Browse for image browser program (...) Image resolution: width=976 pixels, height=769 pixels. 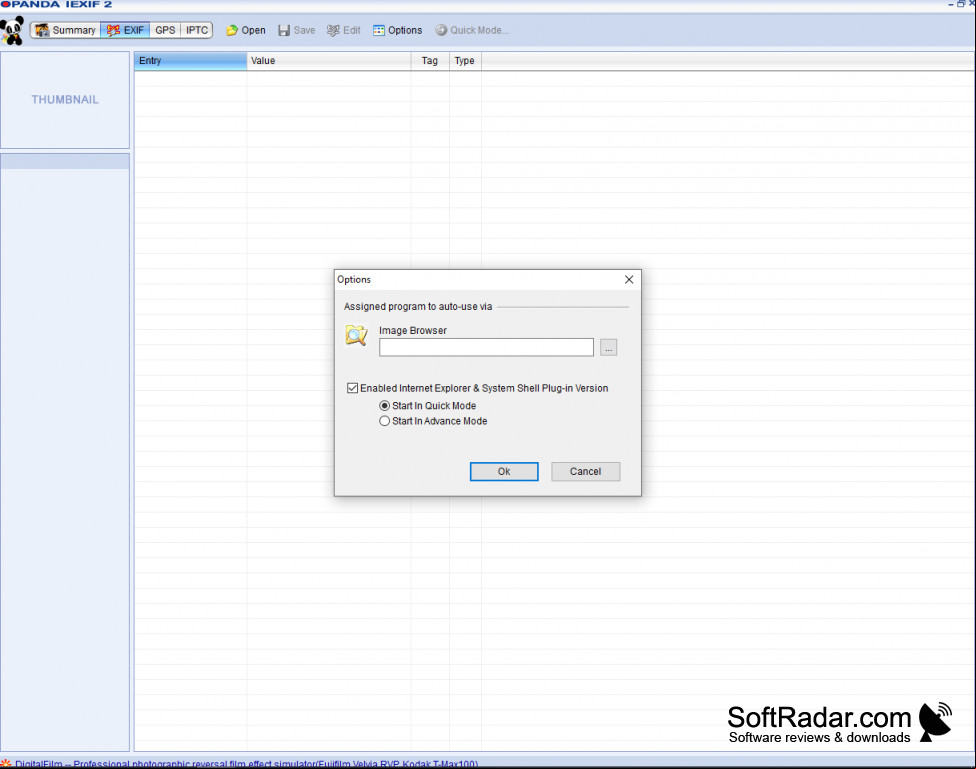pyautogui.click(x=608, y=347)
